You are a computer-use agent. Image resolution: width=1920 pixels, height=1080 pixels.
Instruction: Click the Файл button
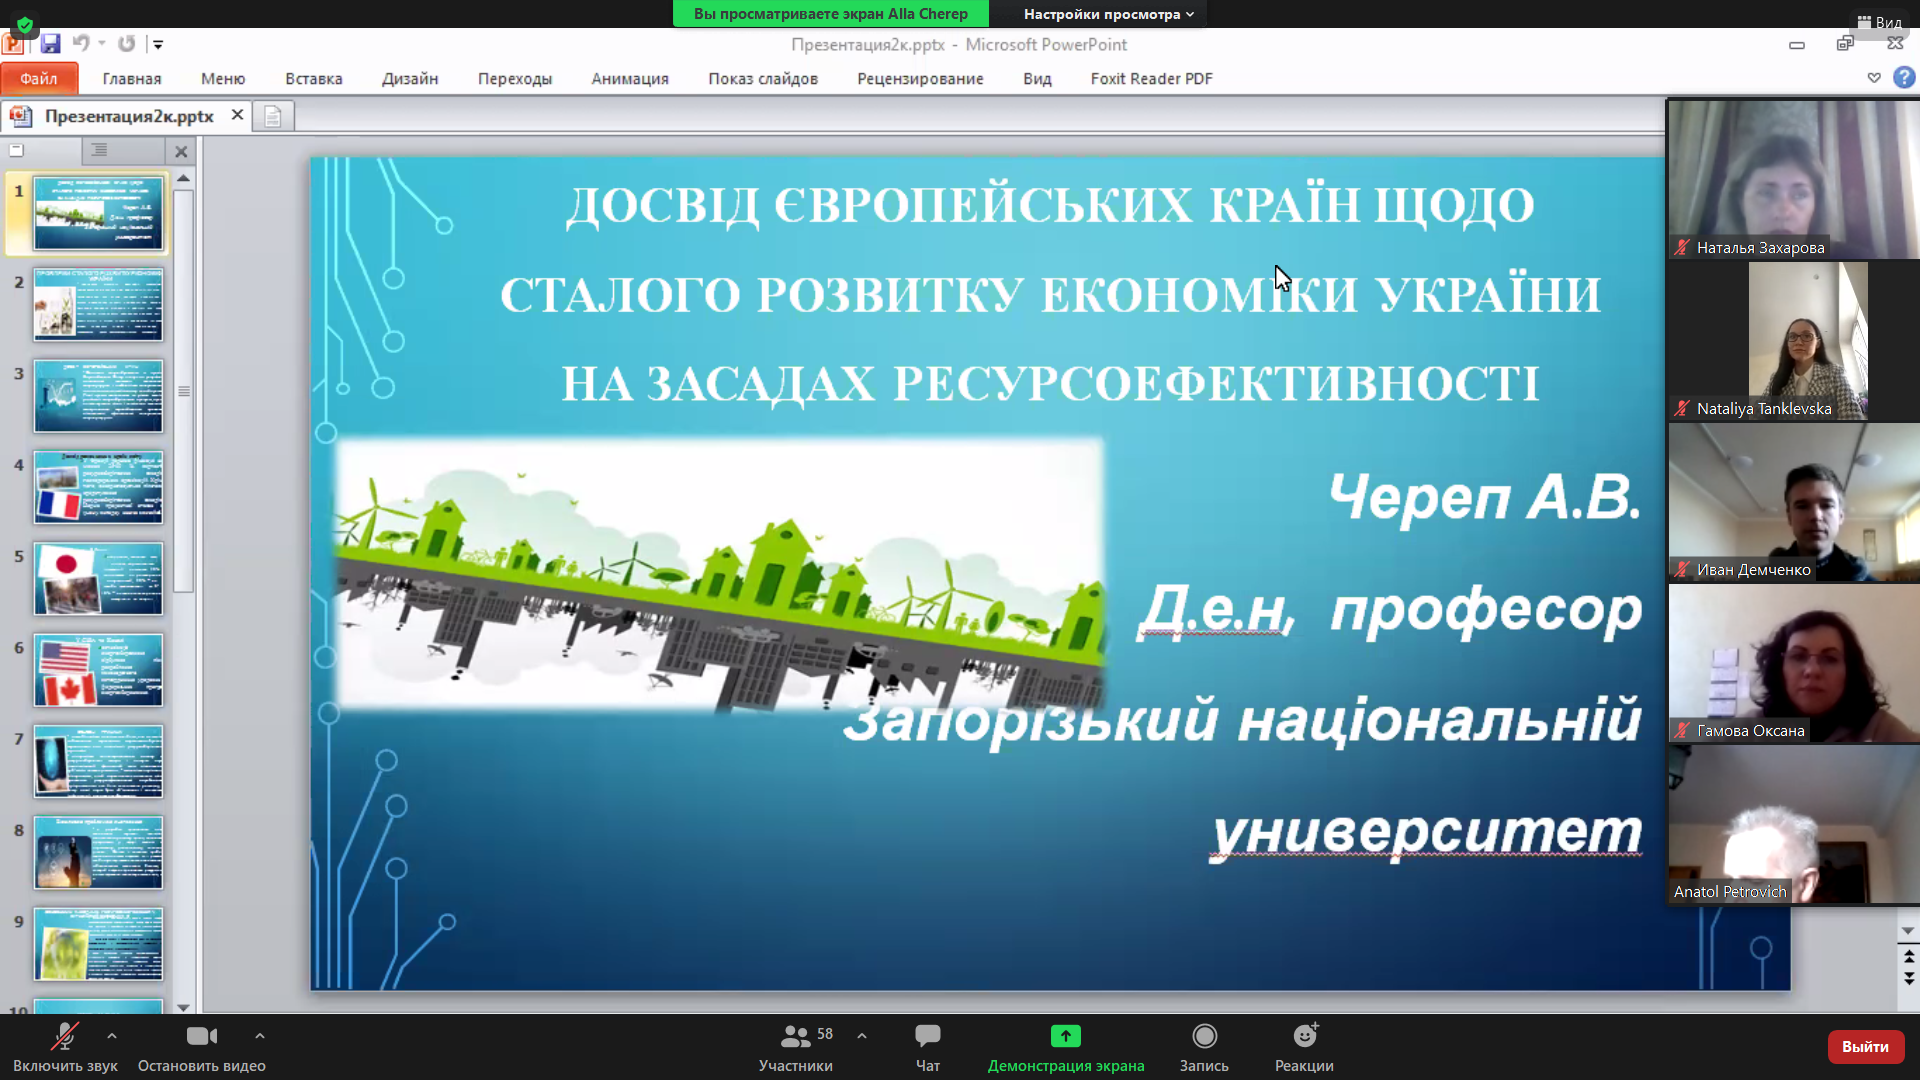coord(39,79)
